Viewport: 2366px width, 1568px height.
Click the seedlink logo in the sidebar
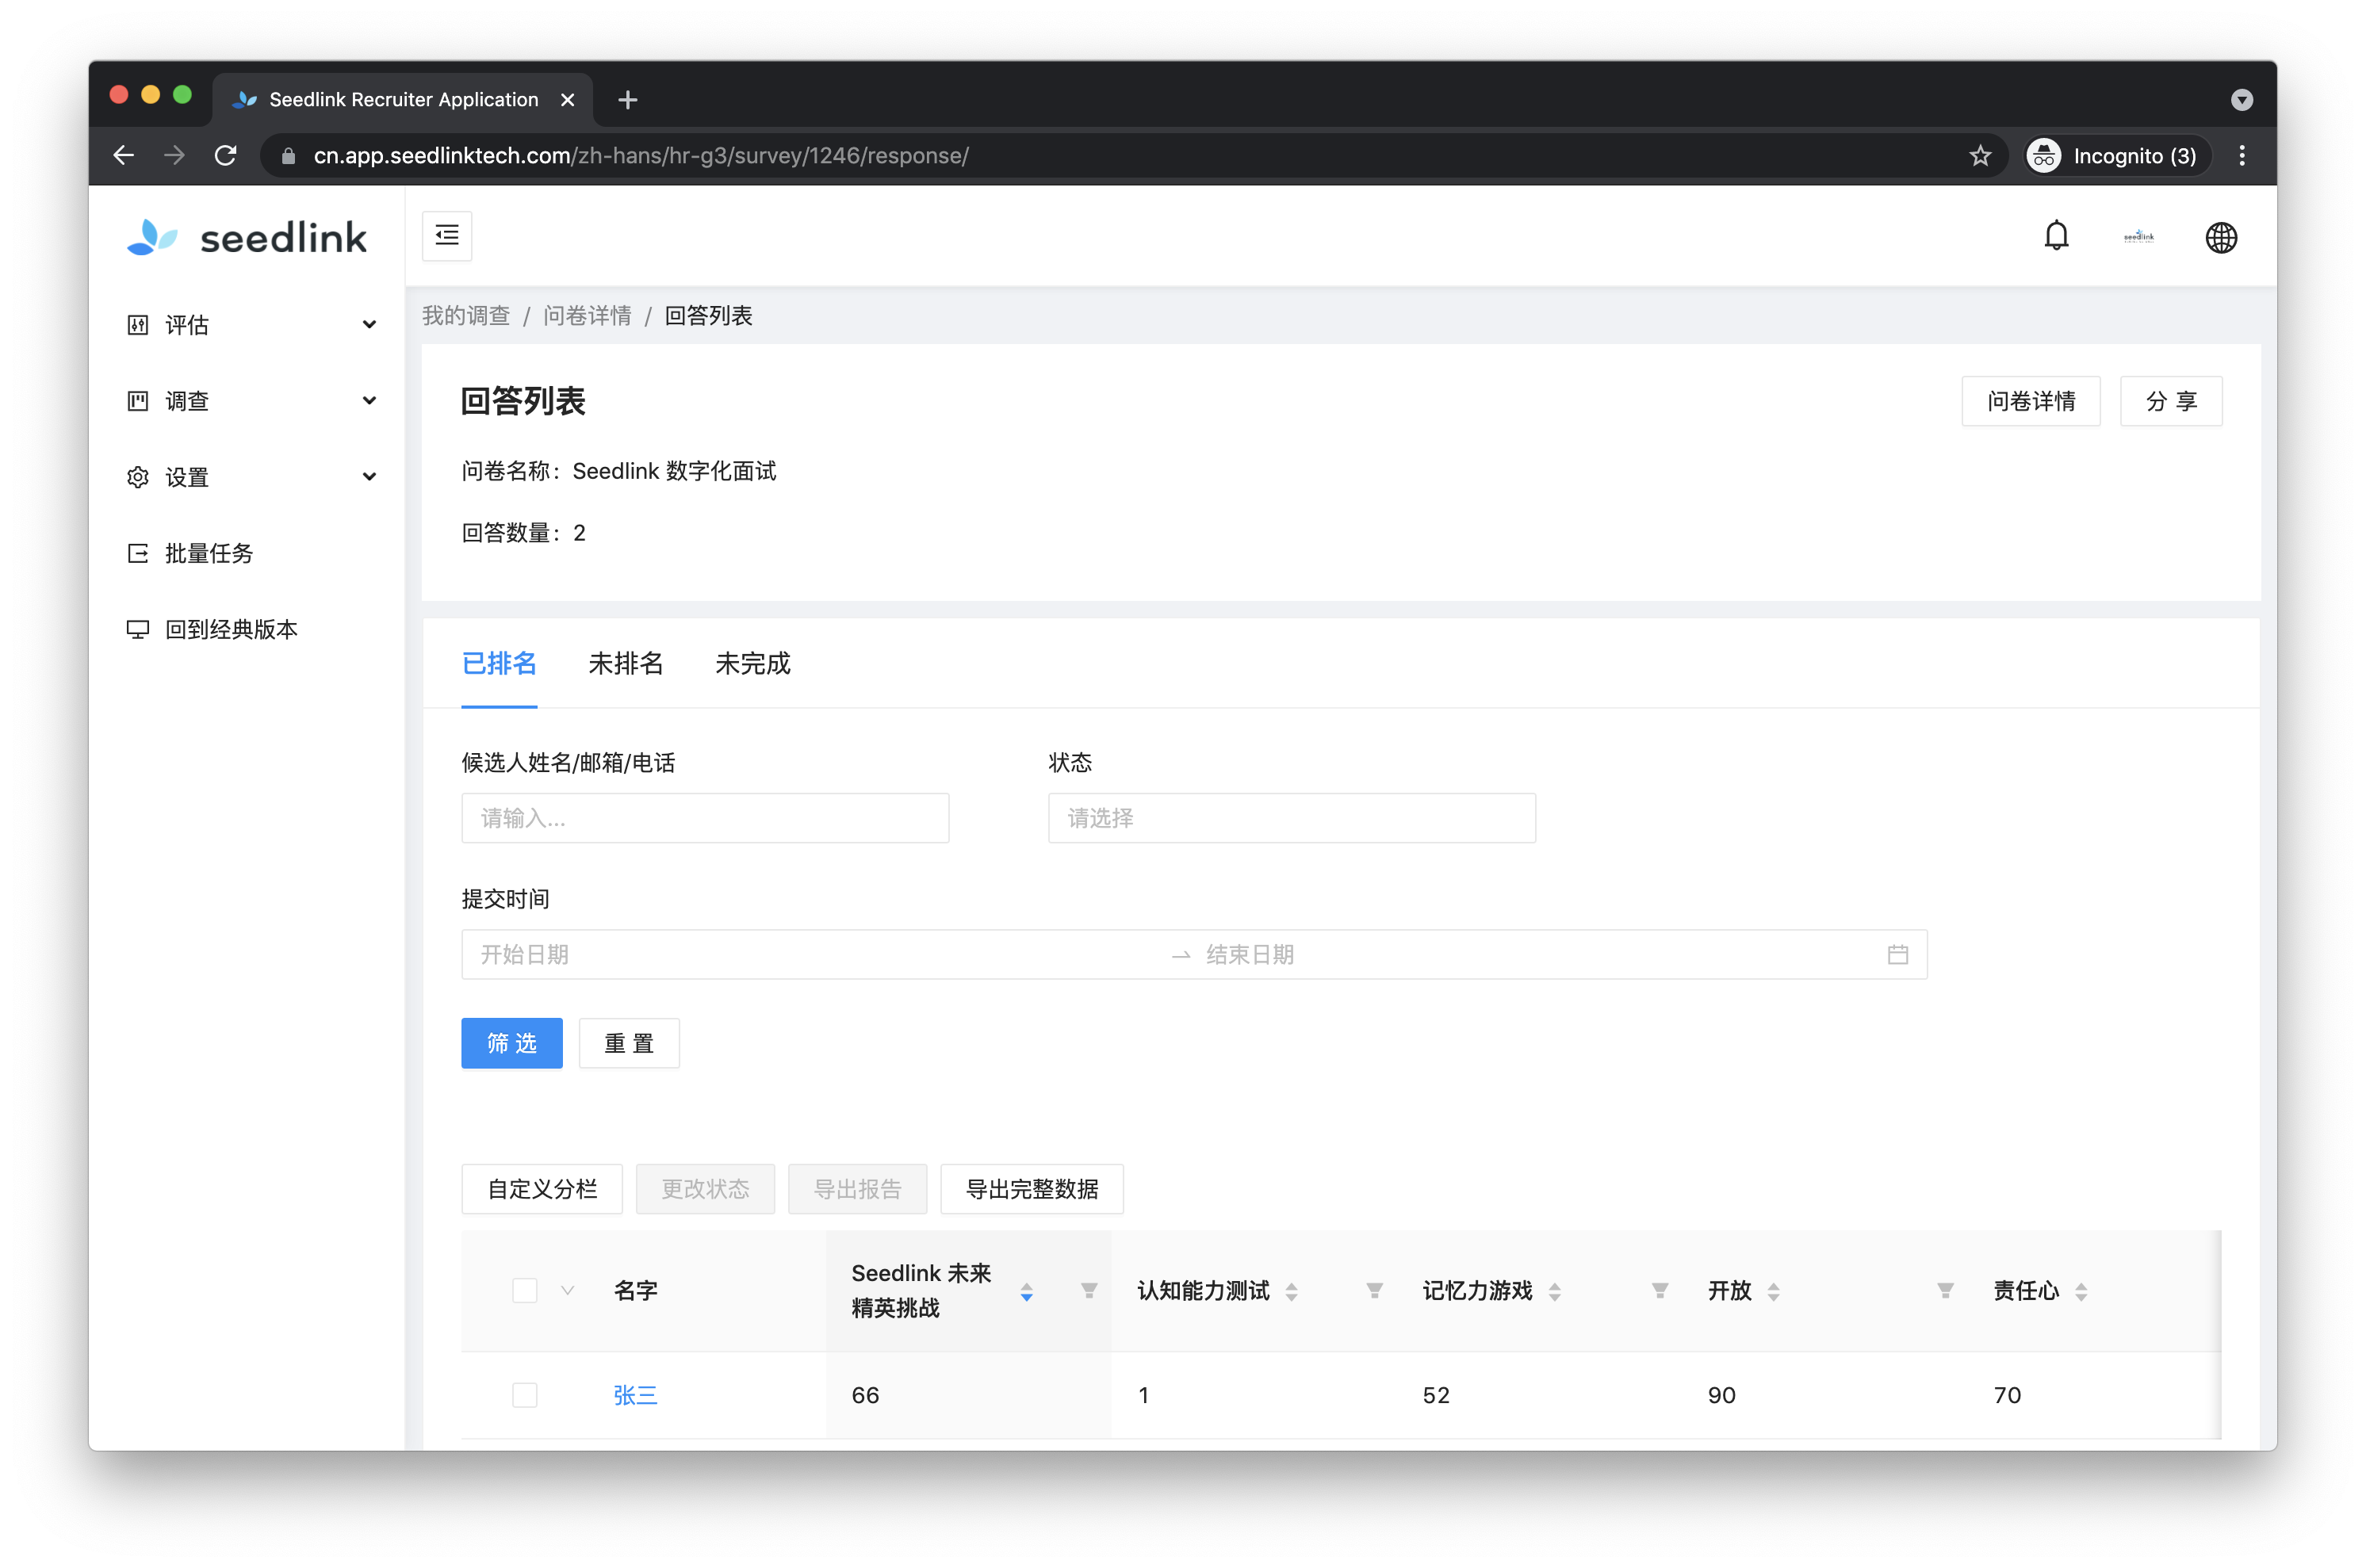[247, 237]
